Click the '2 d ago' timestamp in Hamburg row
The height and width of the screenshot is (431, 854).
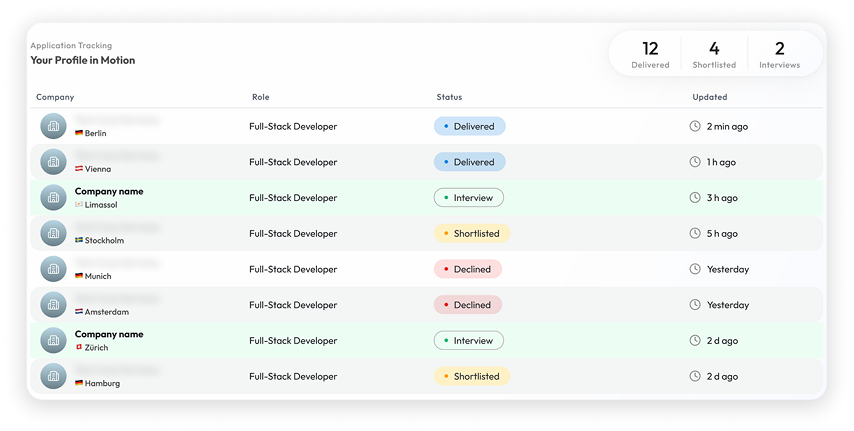pos(722,376)
